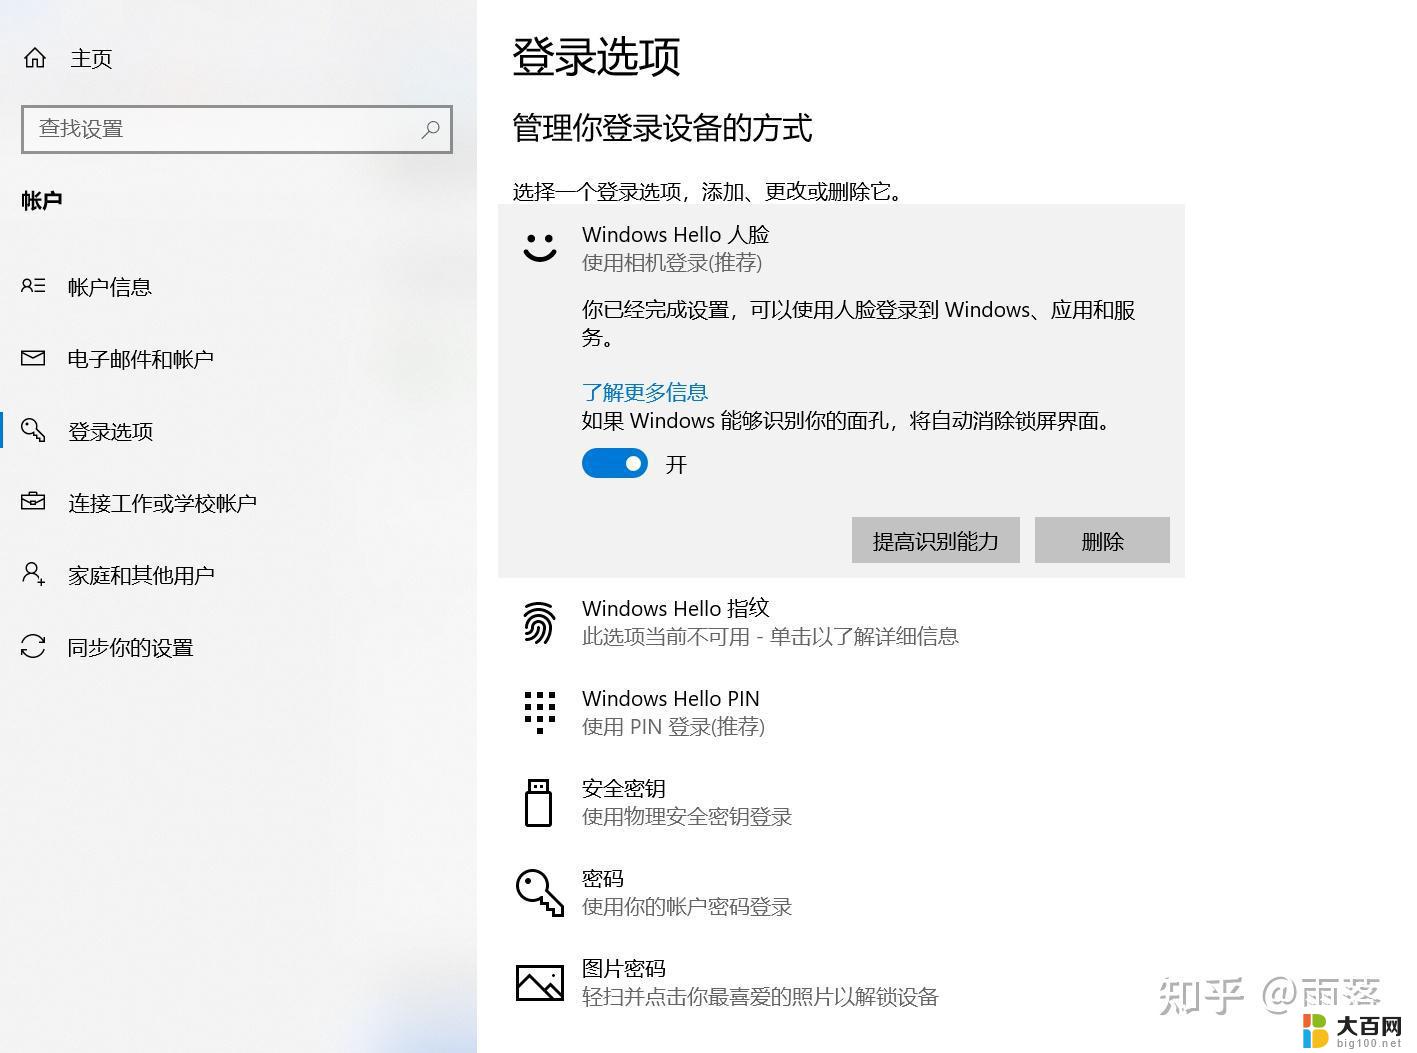The width and height of the screenshot is (1417, 1053).
Task: Expand the 密码 sign-in option
Action: [x=841, y=892]
